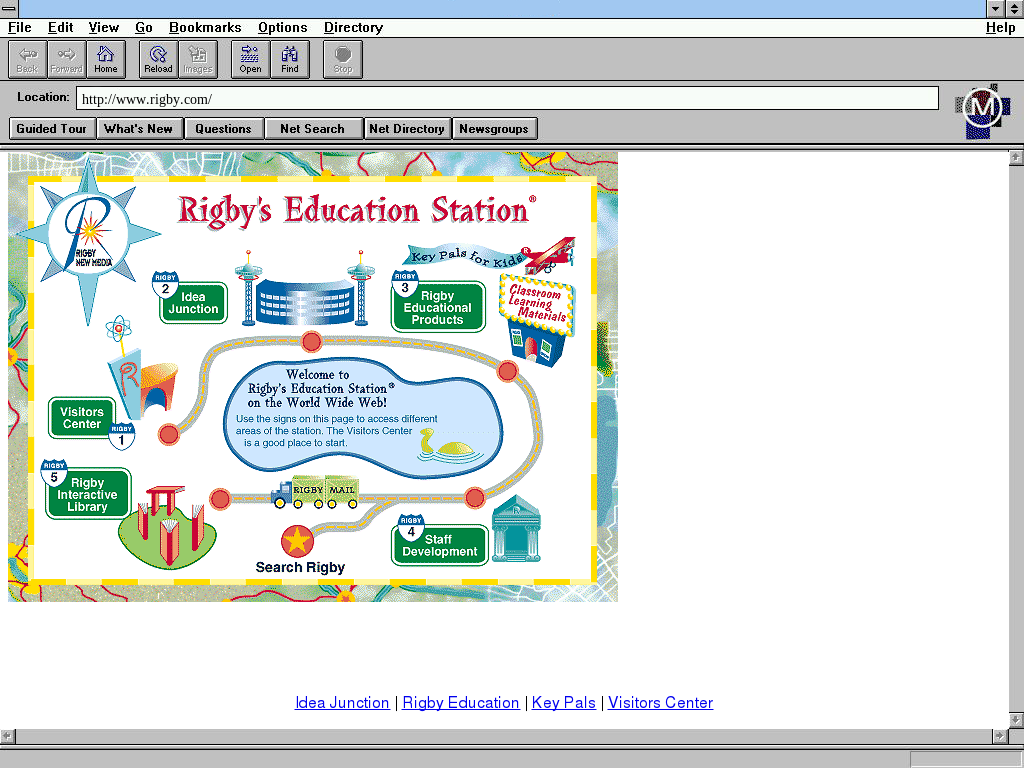
Task: Open the Directory menu
Action: (x=353, y=28)
